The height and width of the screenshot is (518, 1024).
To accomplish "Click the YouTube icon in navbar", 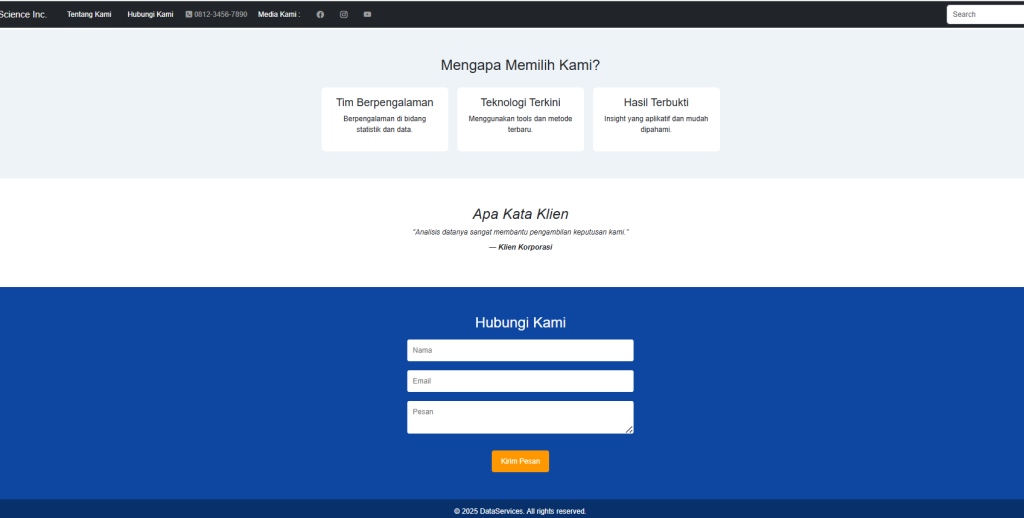I will pos(367,14).
